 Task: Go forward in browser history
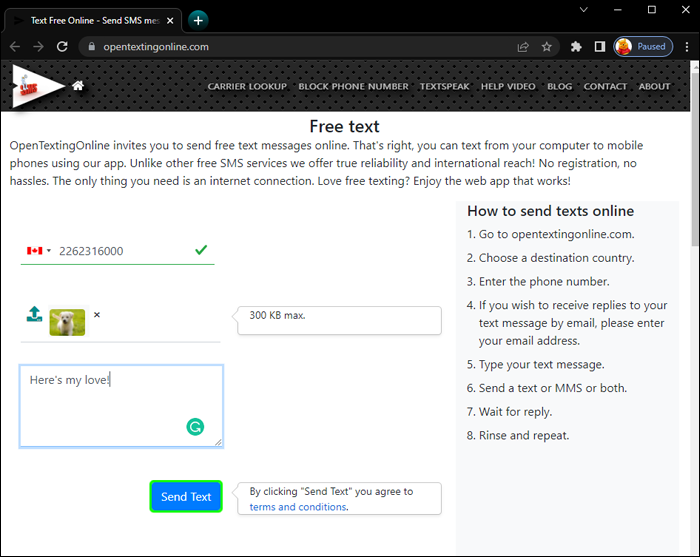tap(38, 47)
